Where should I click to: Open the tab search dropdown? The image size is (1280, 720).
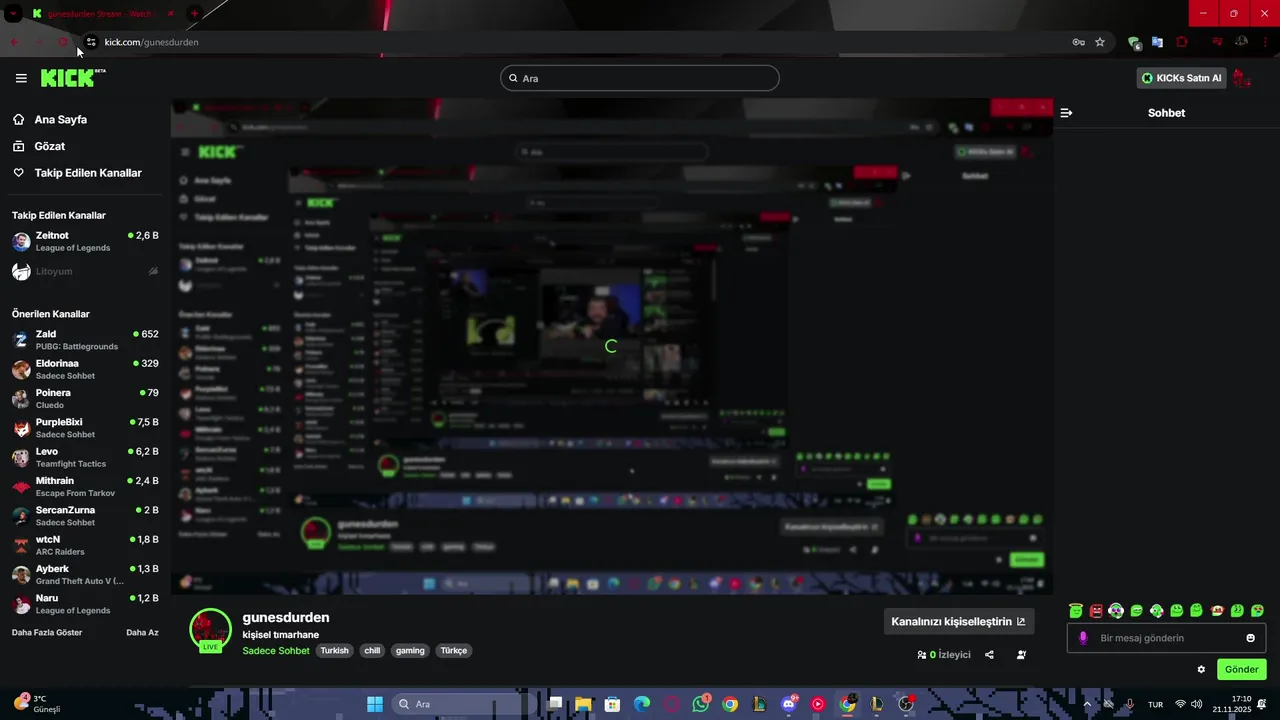click(13, 14)
